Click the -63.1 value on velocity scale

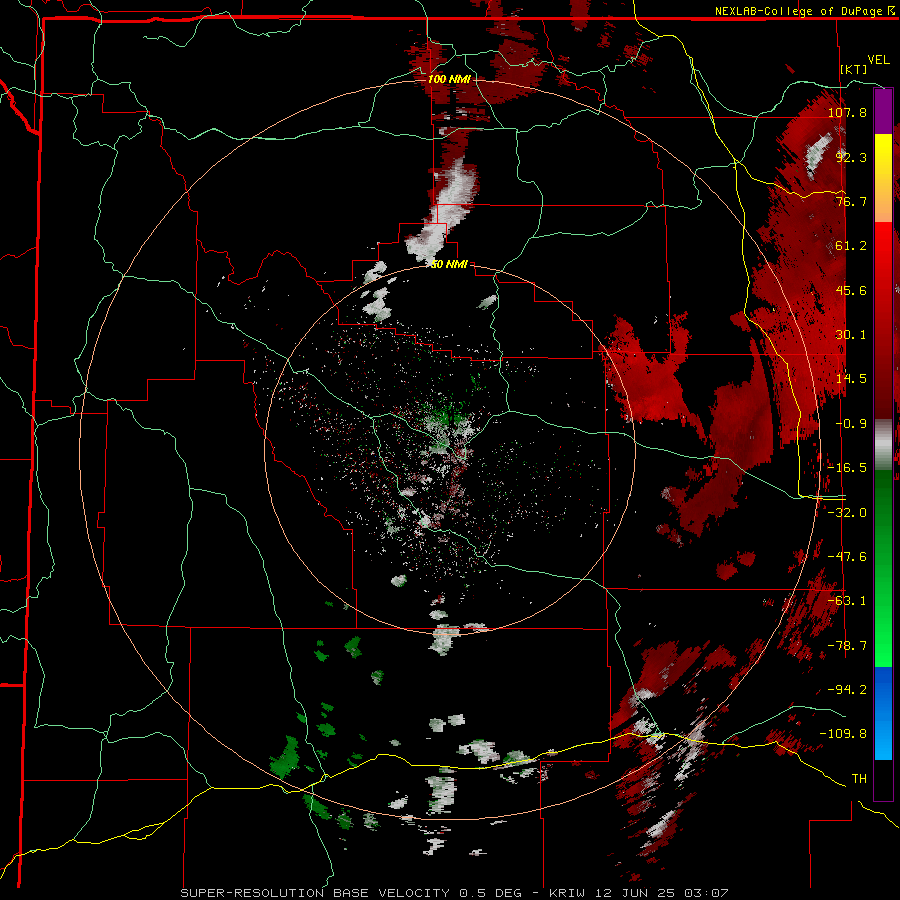click(847, 601)
